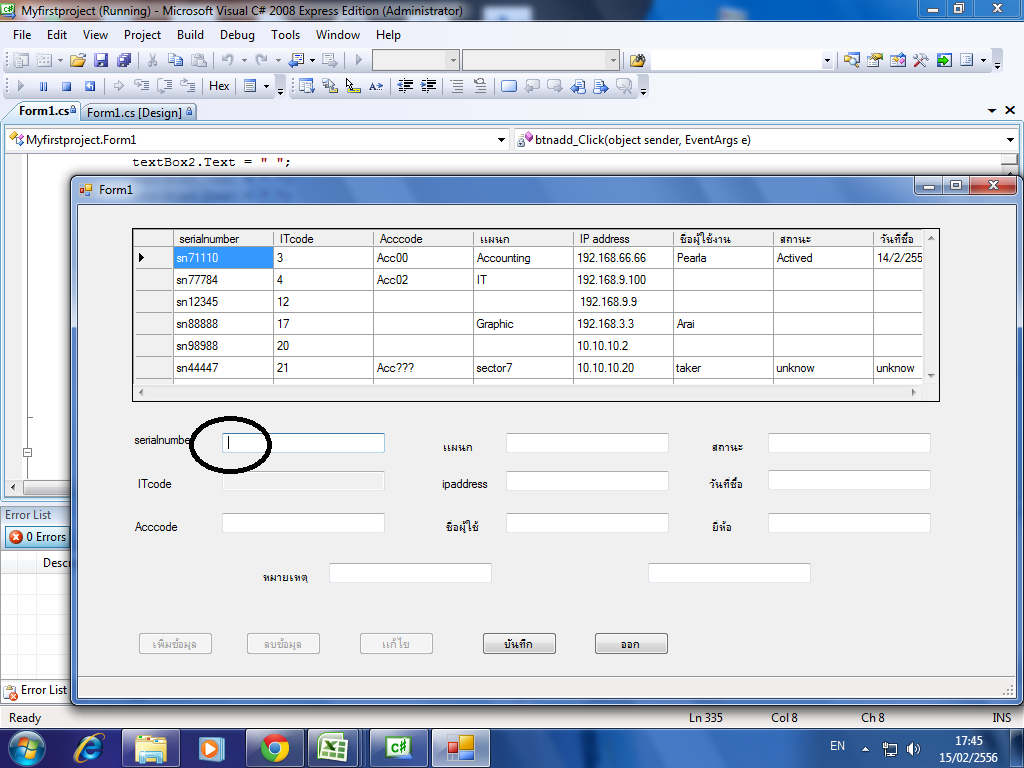1024x768 pixels.
Task: Click the Quick Info icon
Action: pos(353,86)
